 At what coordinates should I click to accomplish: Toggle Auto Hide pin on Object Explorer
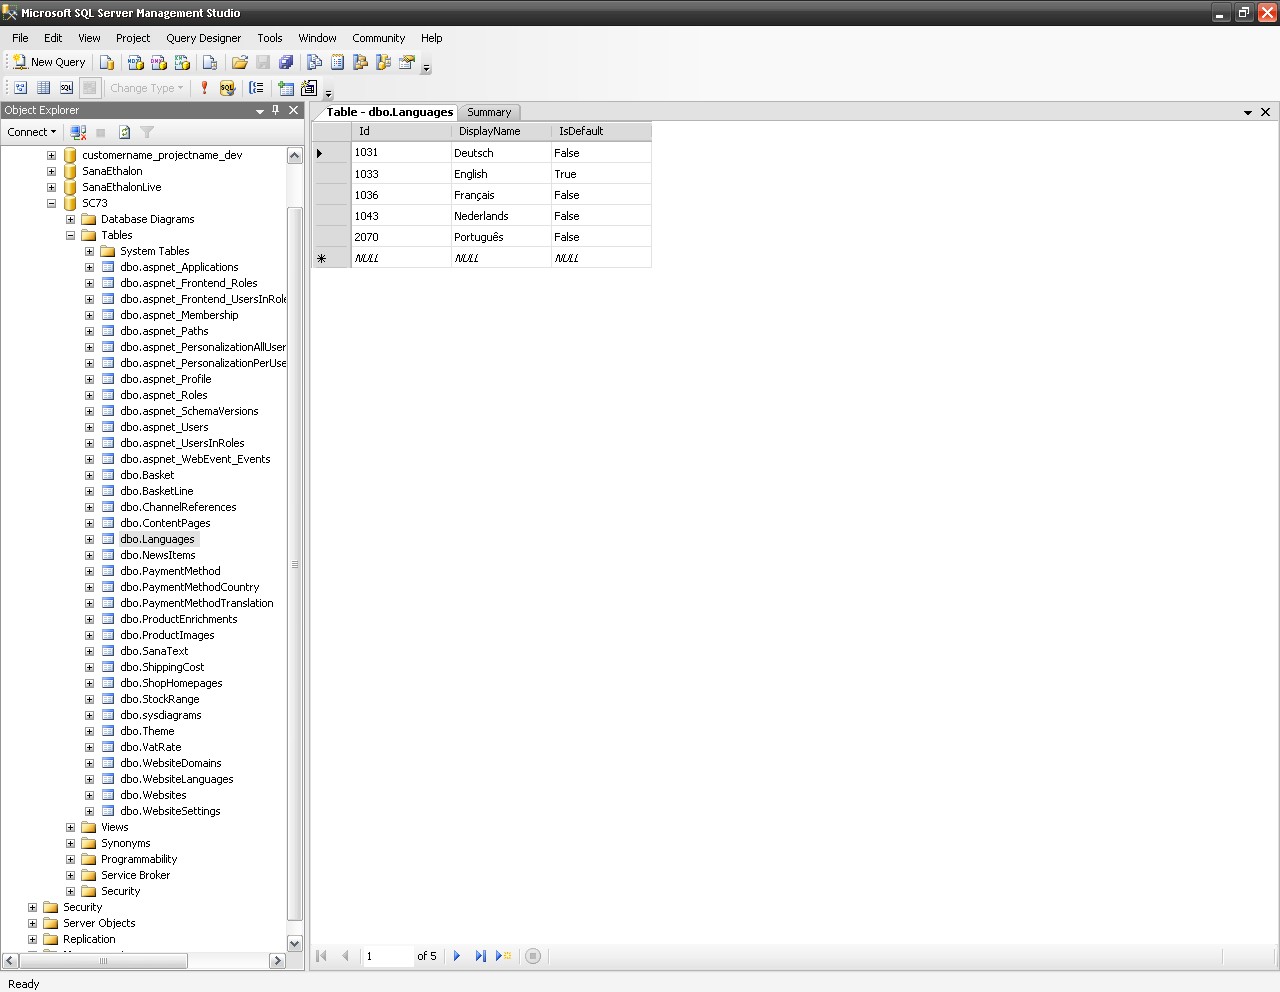[x=276, y=110]
